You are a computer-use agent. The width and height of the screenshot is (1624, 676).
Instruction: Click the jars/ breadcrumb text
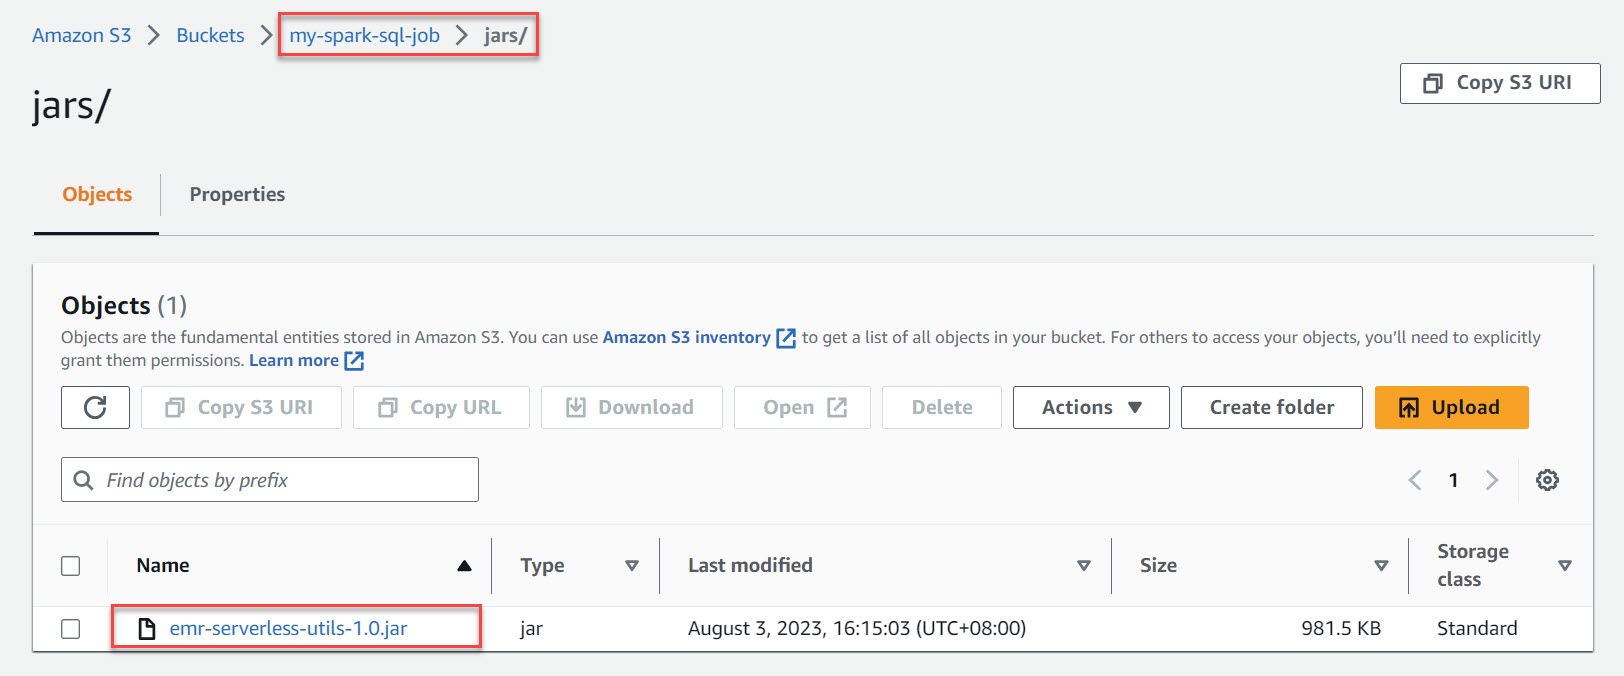(505, 35)
